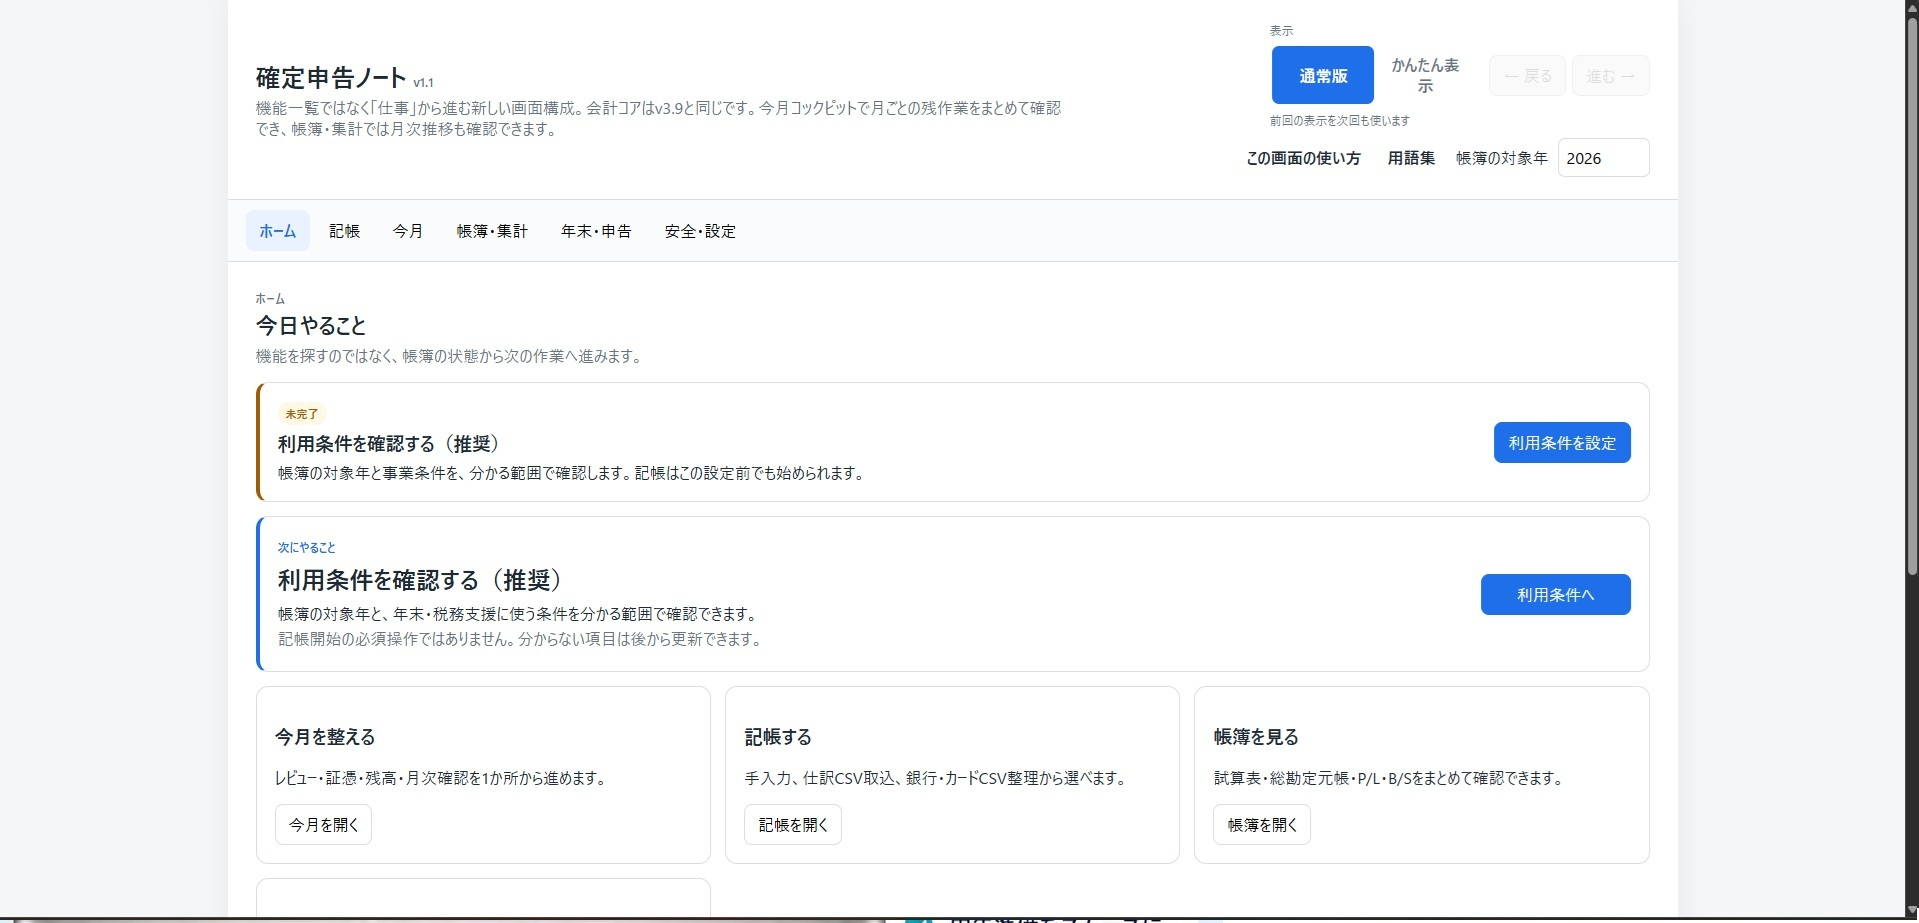Click the 利用条件へ button
The width and height of the screenshot is (1919, 923).
tap(1555, 594)
